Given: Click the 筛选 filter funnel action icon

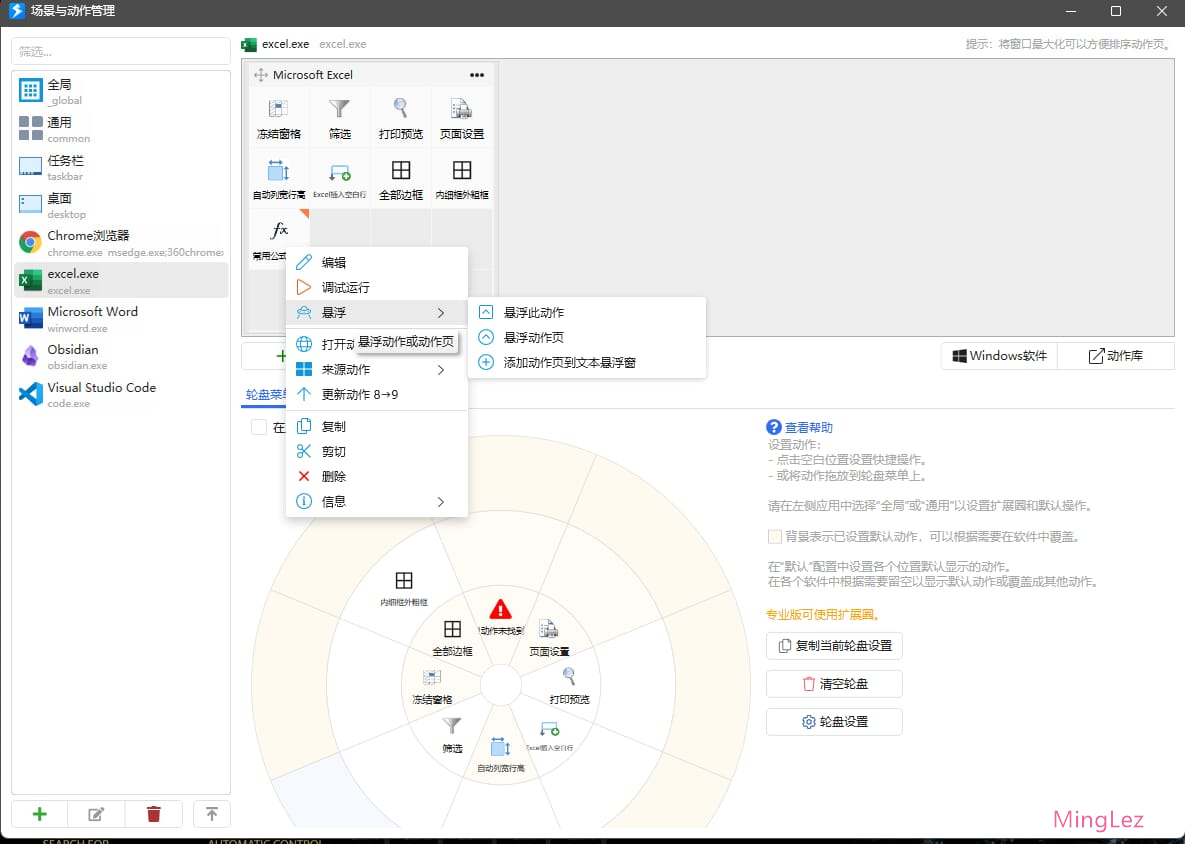Looking at the screenshot, I should pos(339,115).
